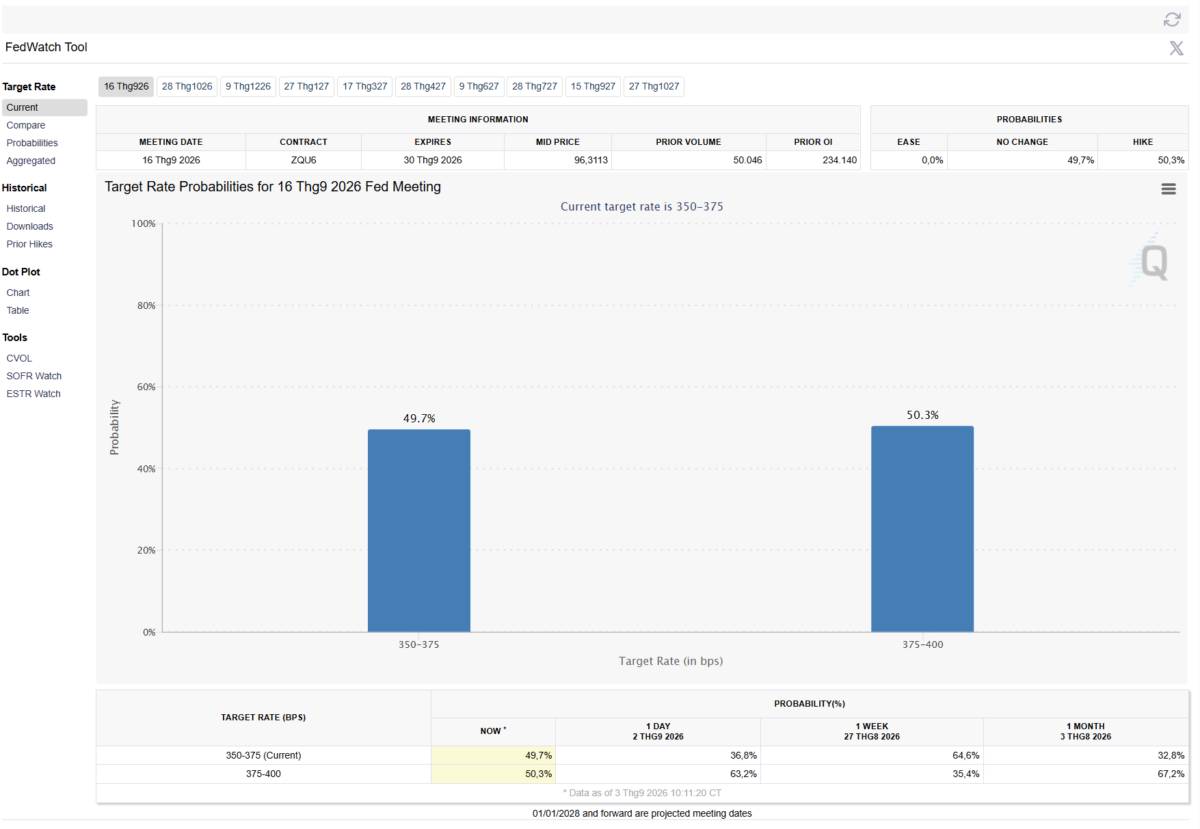Click the '1 WEEK 27 THG8 2026' column header
Viewport: 1200px width, 829px height.
coord(872,731)
